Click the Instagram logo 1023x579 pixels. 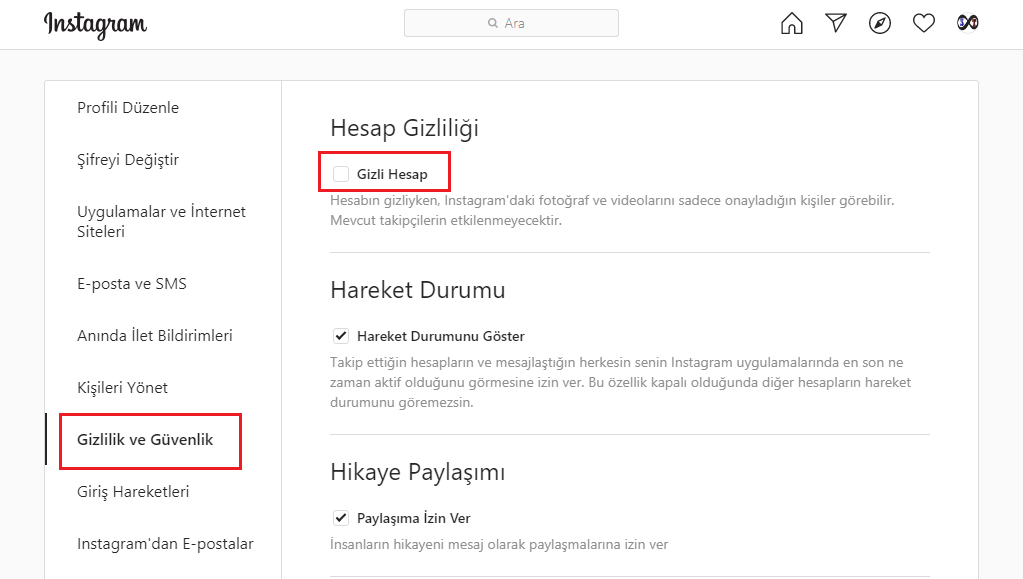coord(95,25)
